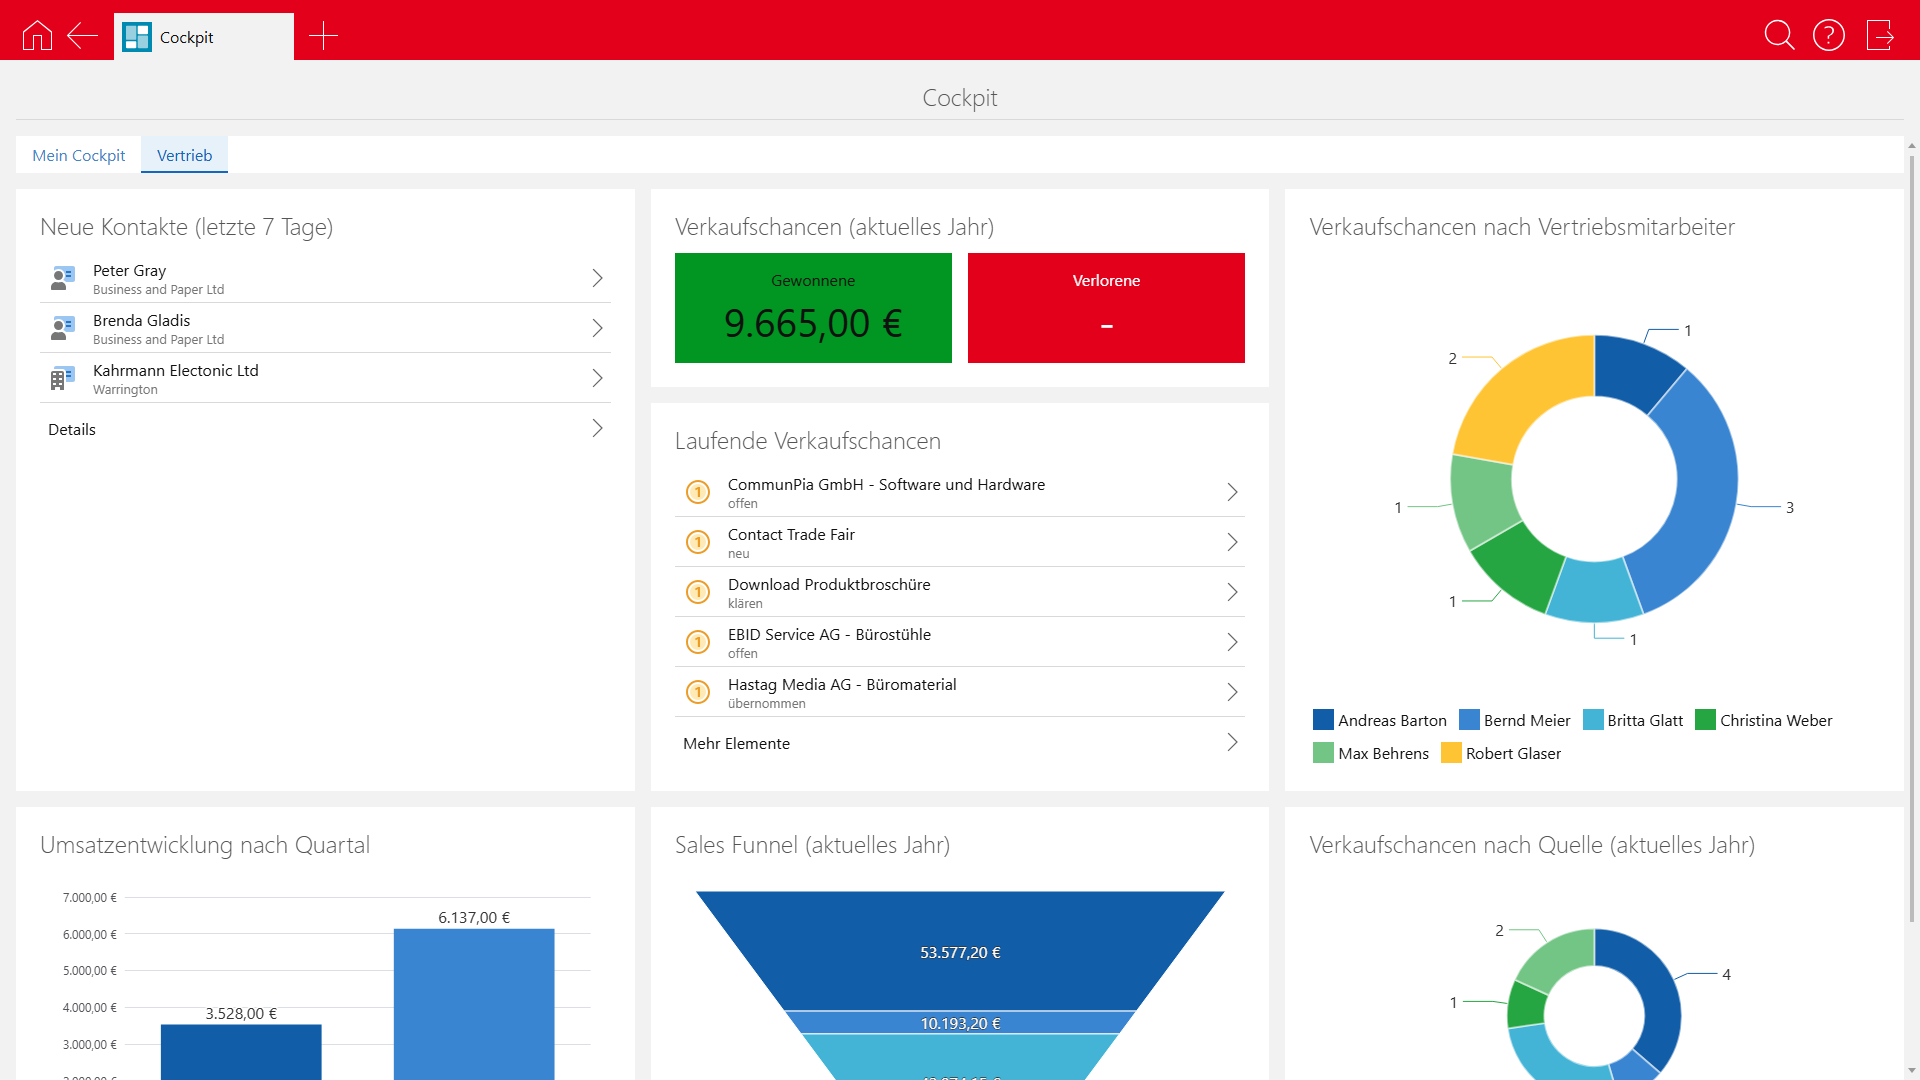Screen dimensions: 1920x1080
Task: Click 'übernommen' status text
Action: [766, 704]
